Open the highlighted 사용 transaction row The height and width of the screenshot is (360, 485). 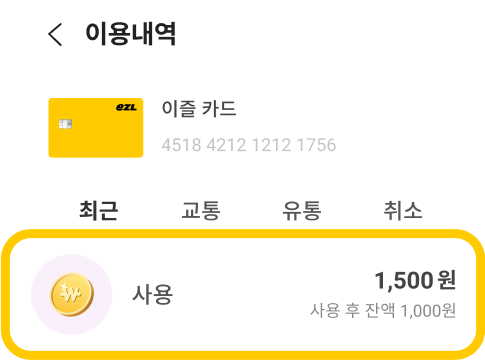243,295
